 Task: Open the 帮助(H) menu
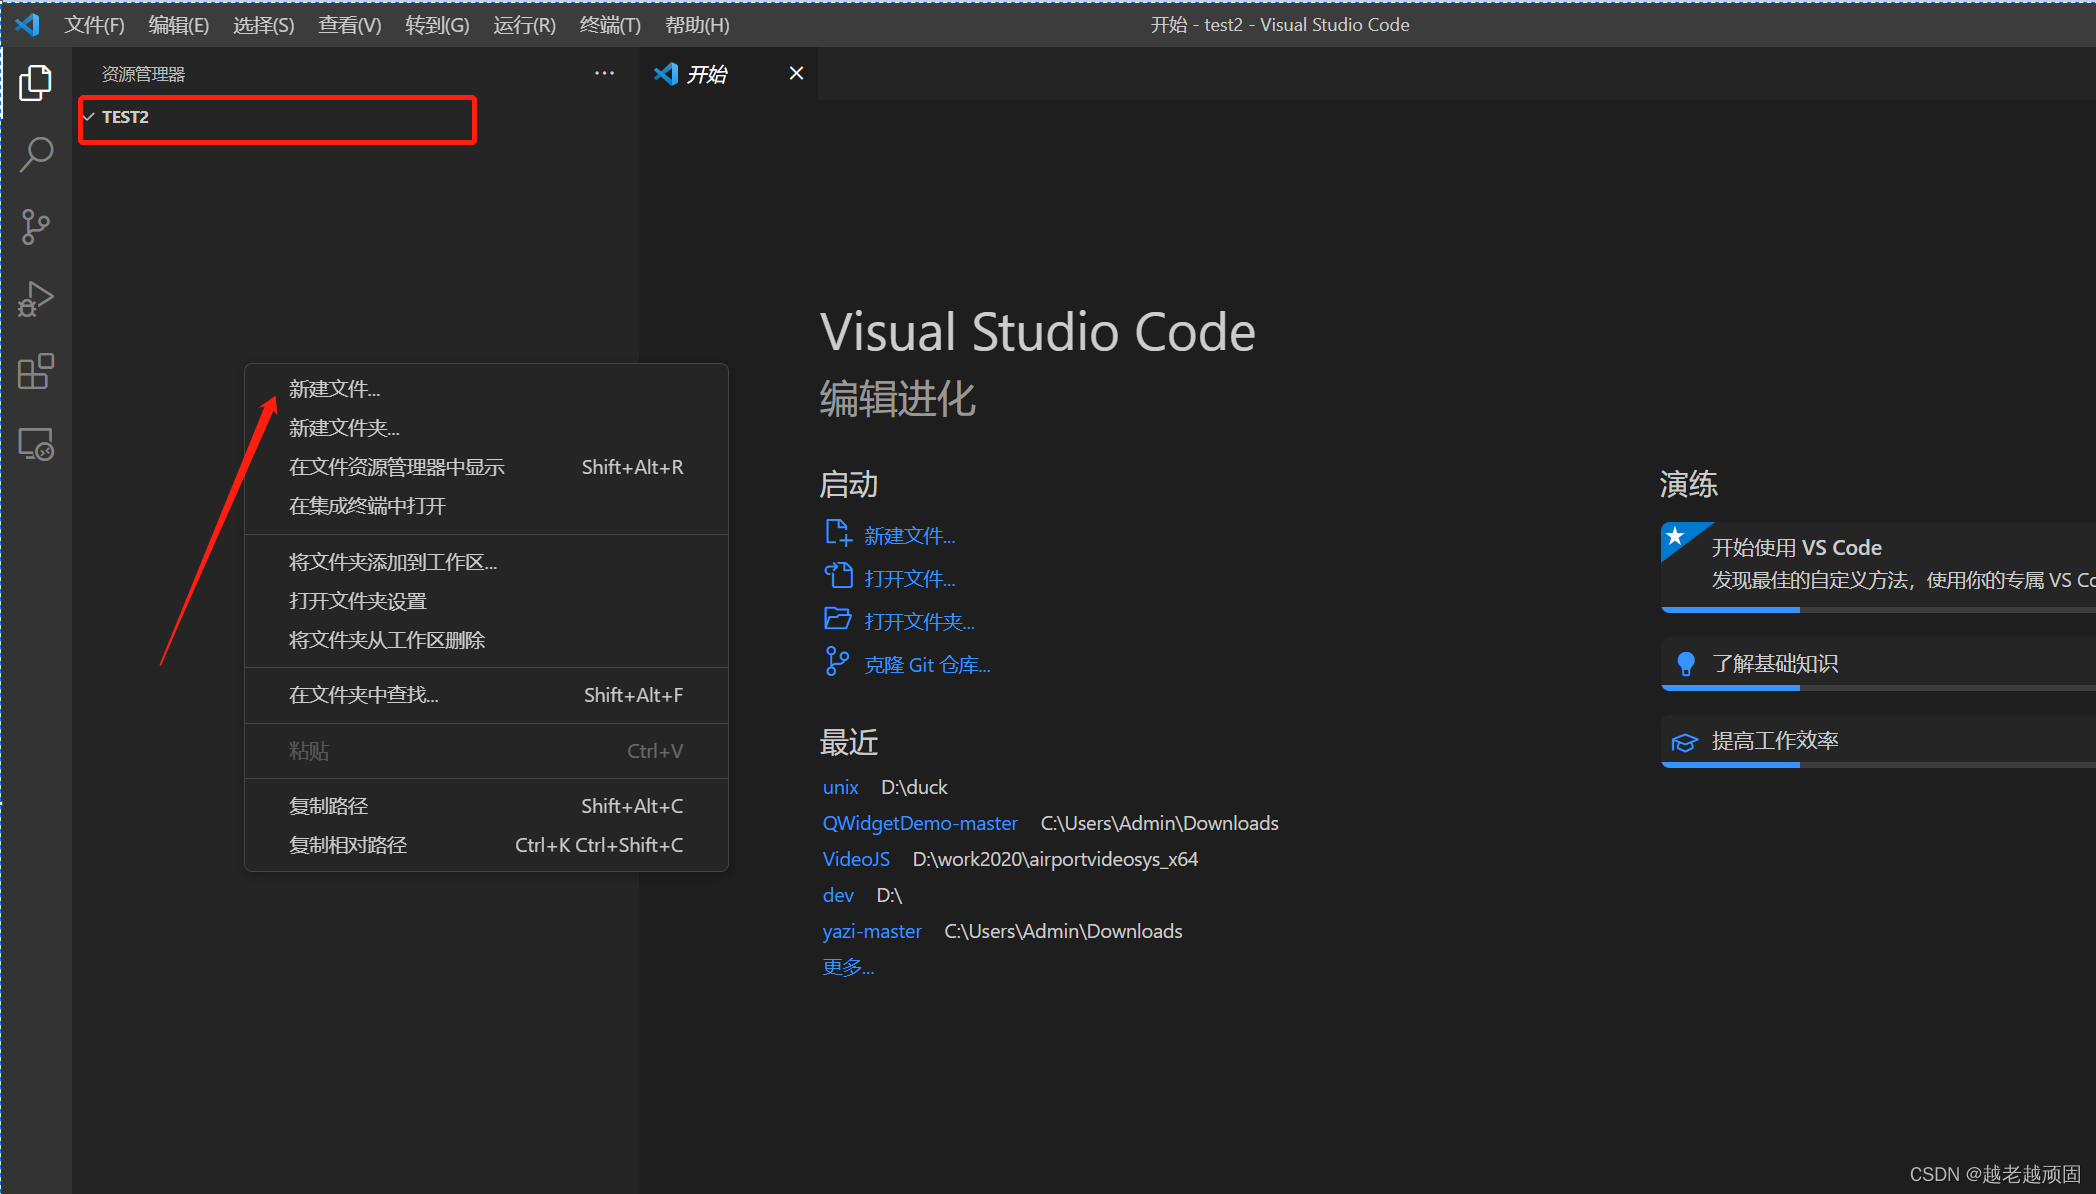tap(697, 25)
